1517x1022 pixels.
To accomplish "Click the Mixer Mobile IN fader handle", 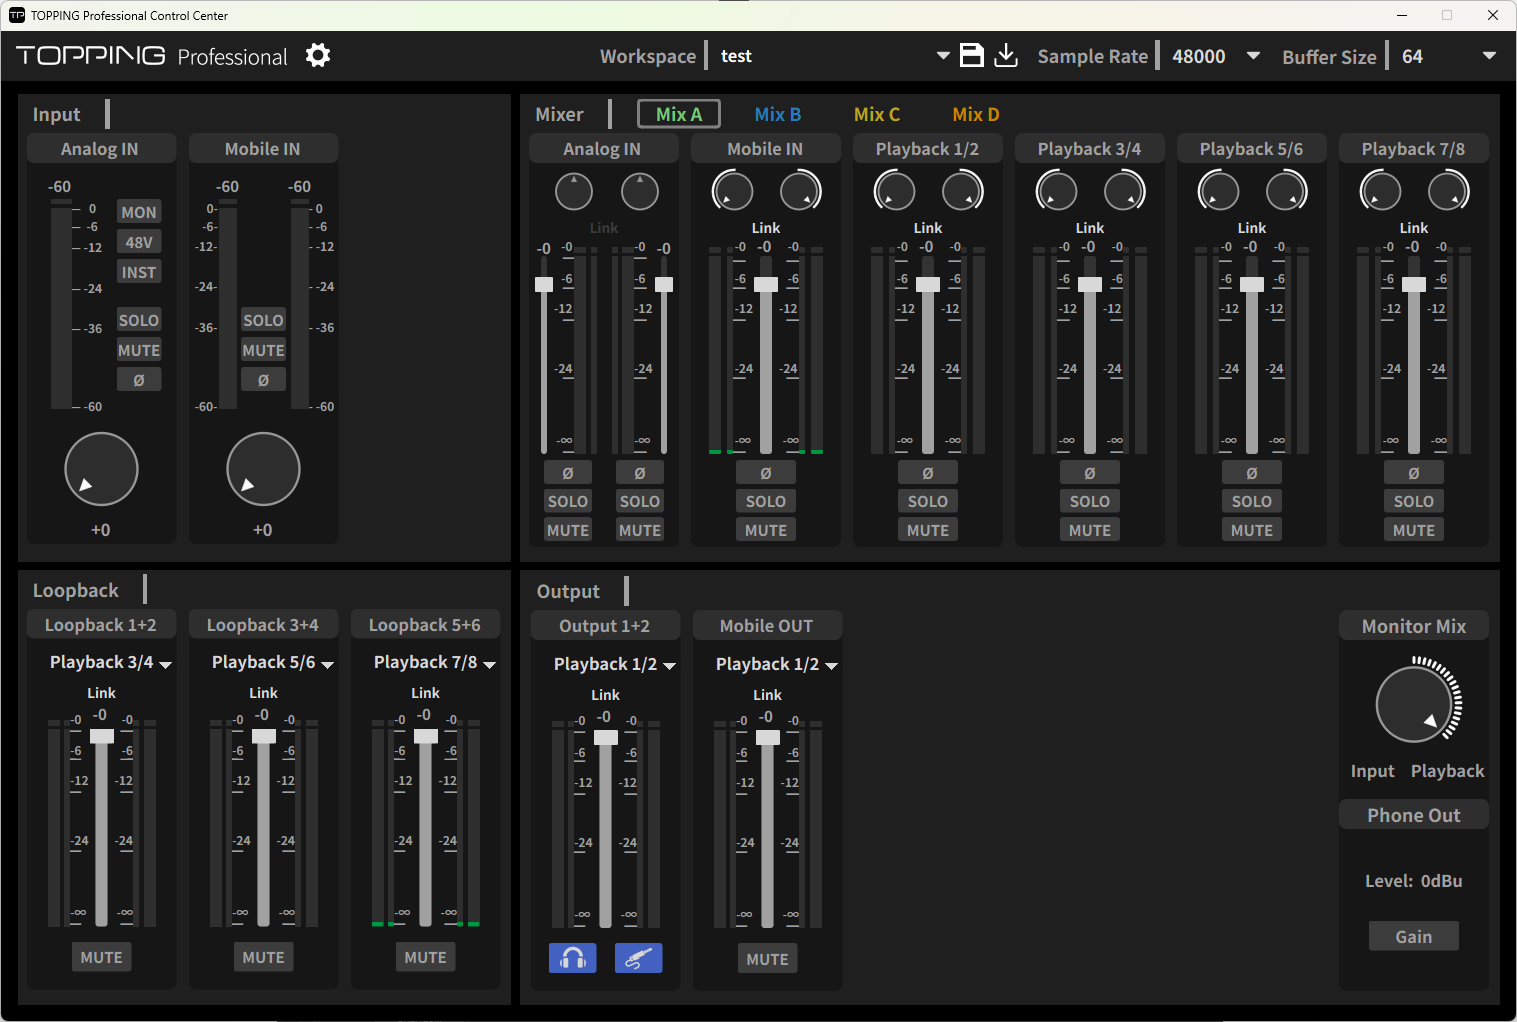I will (766, 284).
